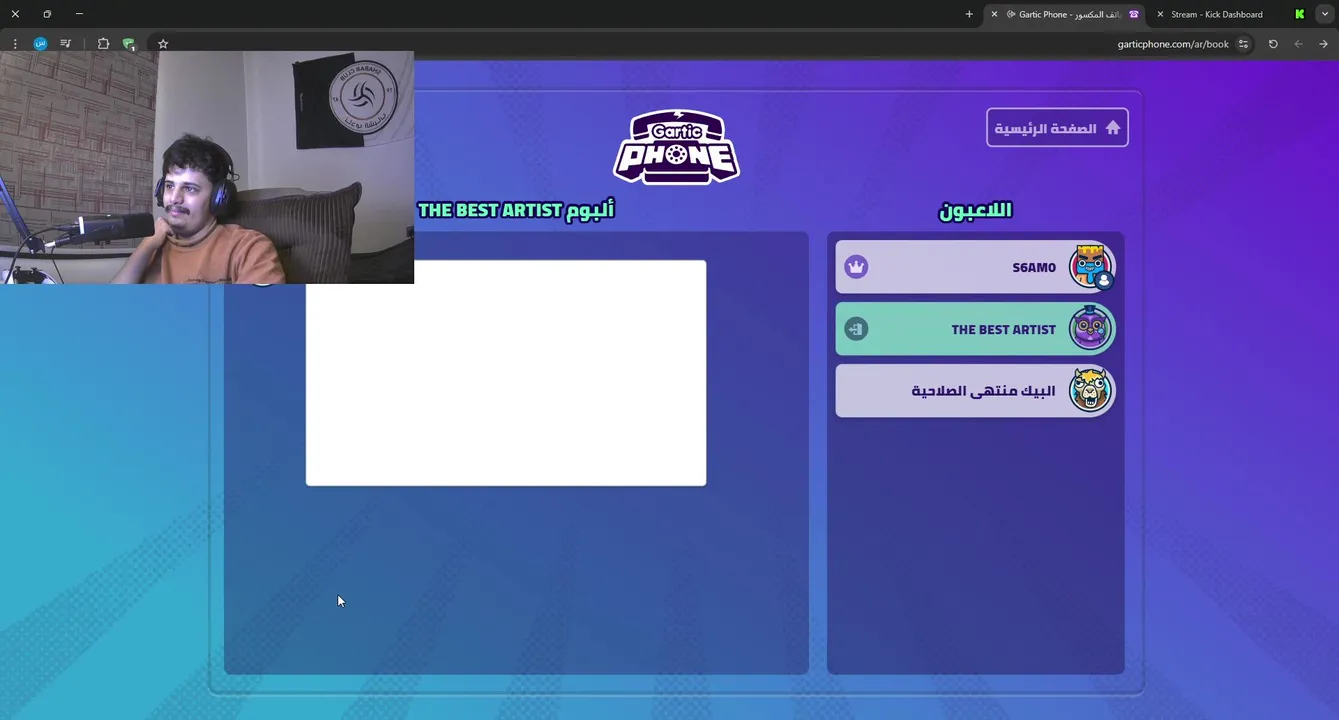Click the white album drawing canvas
Screen dimensions: 1339x720
[x=506, y=373]
